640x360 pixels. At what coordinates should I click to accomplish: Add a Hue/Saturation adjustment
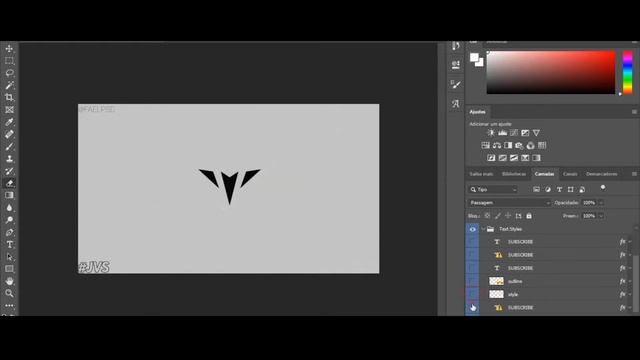point(485,145)
